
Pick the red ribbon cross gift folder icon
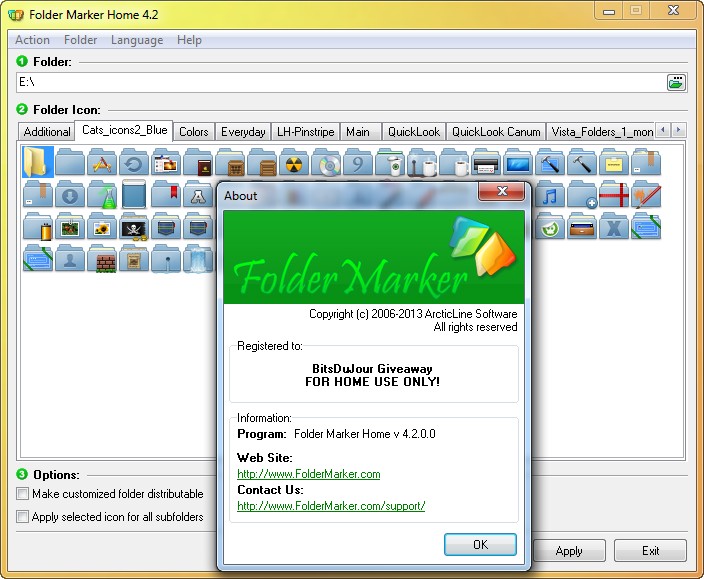click(x=614, y=194)
